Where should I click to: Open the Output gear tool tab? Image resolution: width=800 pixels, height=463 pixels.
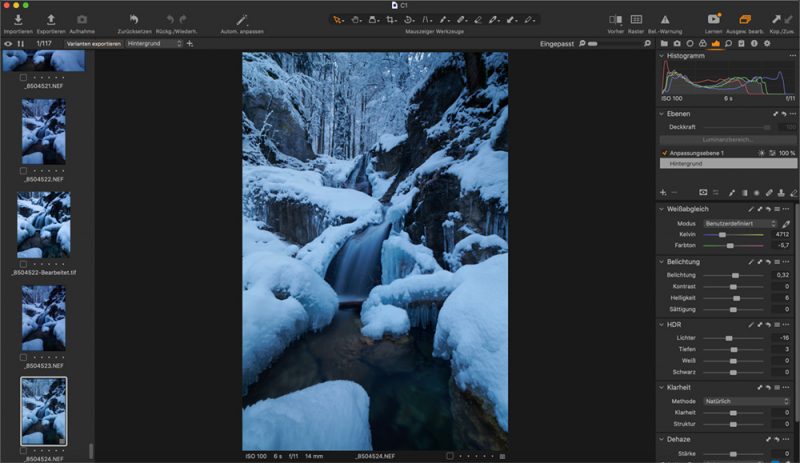coord(767,44)
